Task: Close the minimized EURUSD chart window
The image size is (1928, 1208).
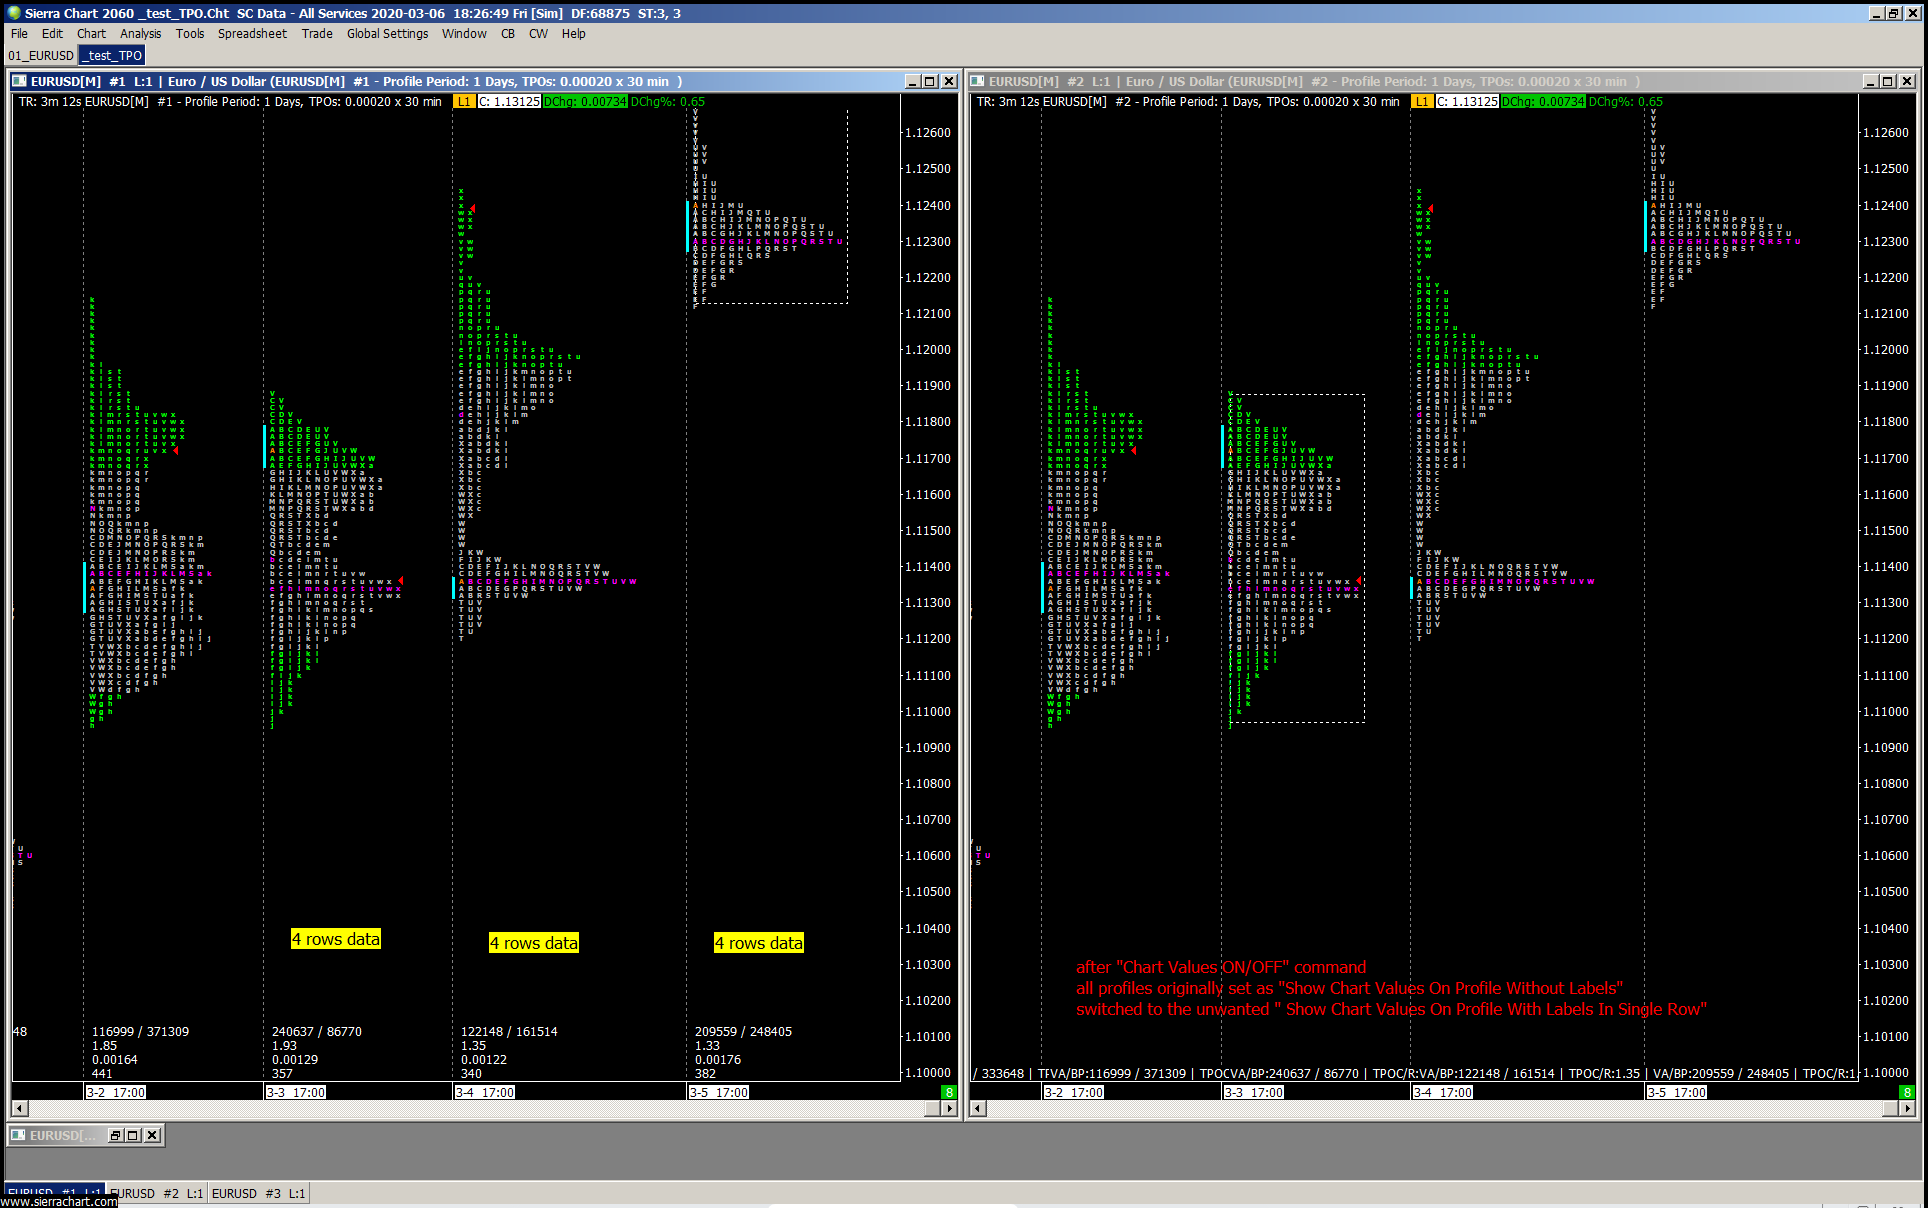Action: click(x=152, y=1135)
